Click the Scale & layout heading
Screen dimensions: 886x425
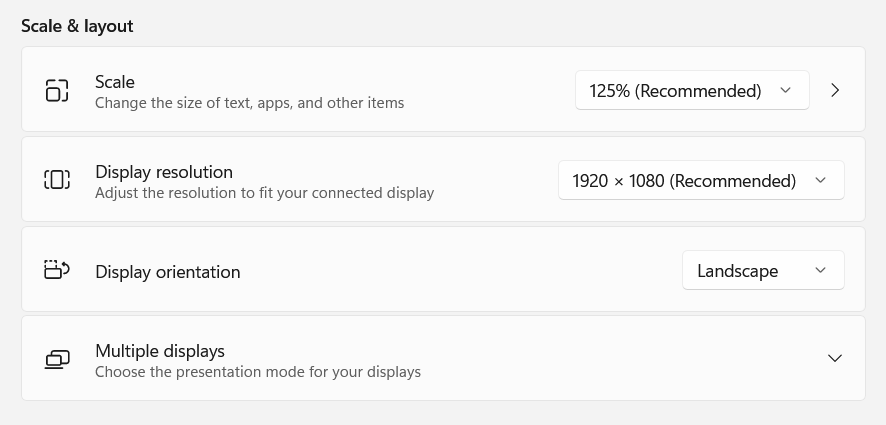pyautogui.click(x=77, y=26)
